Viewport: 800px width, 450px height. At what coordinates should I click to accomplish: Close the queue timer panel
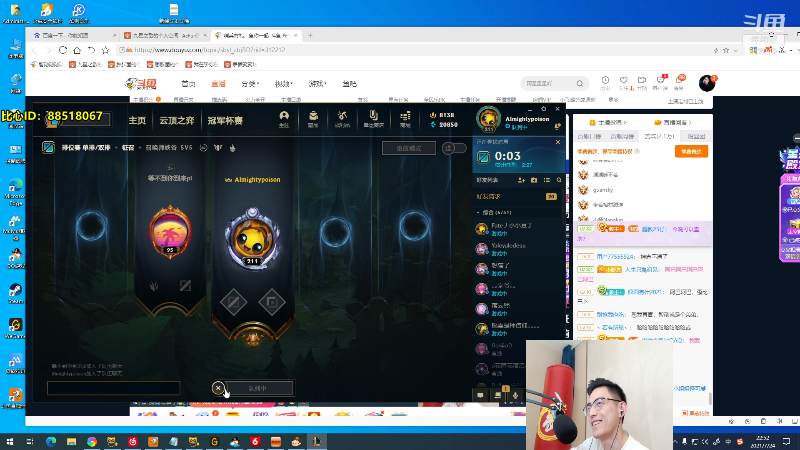[558, 142]
